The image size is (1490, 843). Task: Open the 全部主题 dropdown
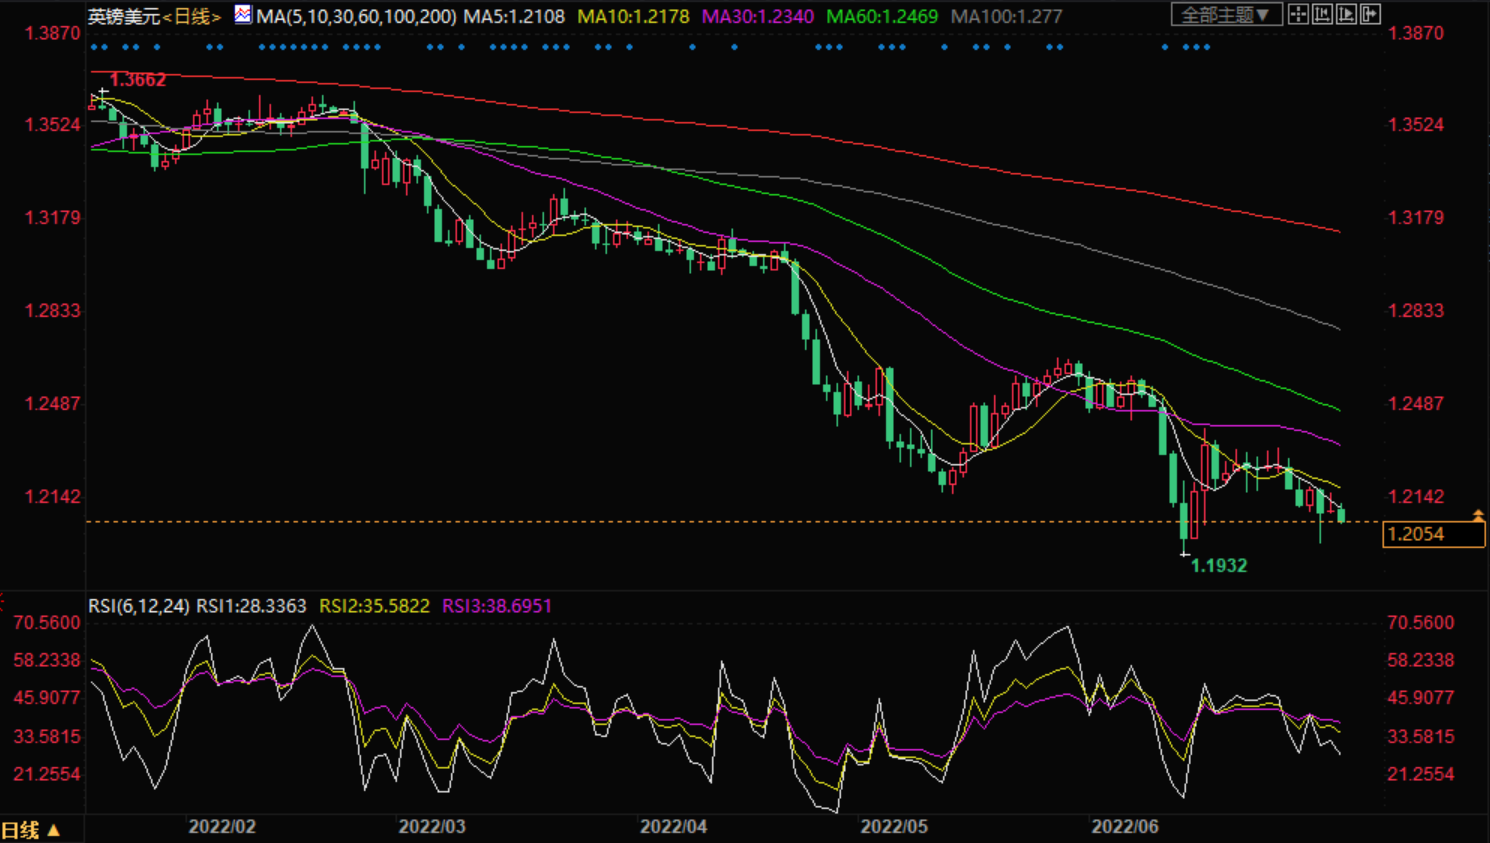[1227, 15]
